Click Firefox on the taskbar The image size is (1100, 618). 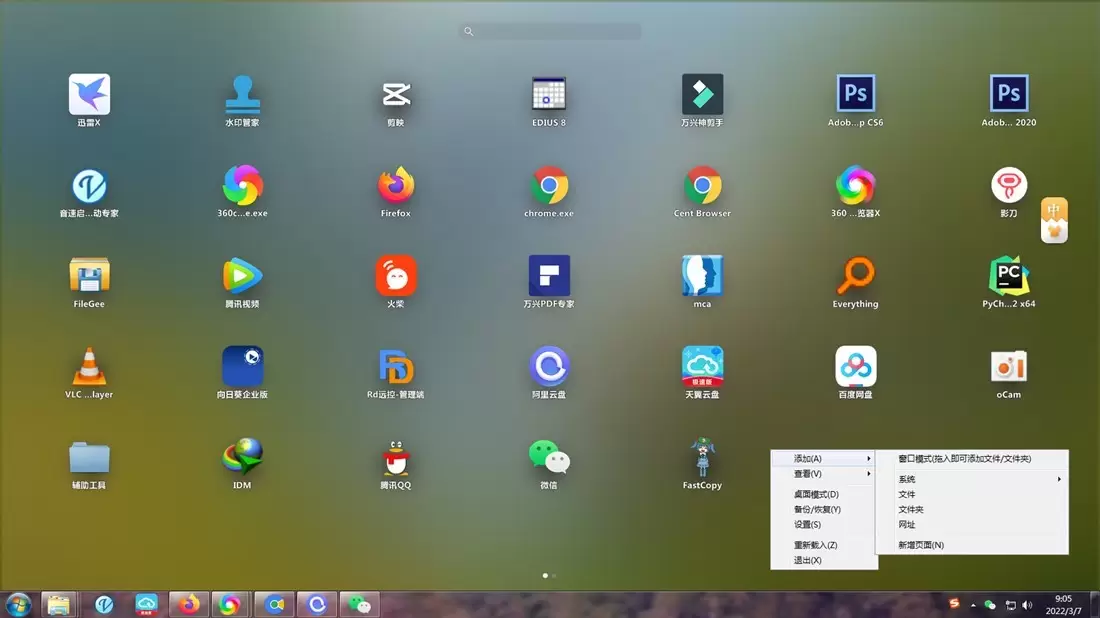point(188,605)
